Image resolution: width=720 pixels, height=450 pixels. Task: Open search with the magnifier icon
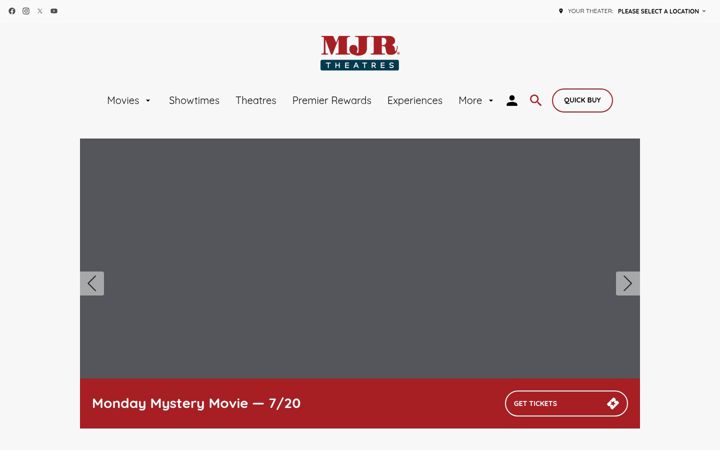click(535, 100)
